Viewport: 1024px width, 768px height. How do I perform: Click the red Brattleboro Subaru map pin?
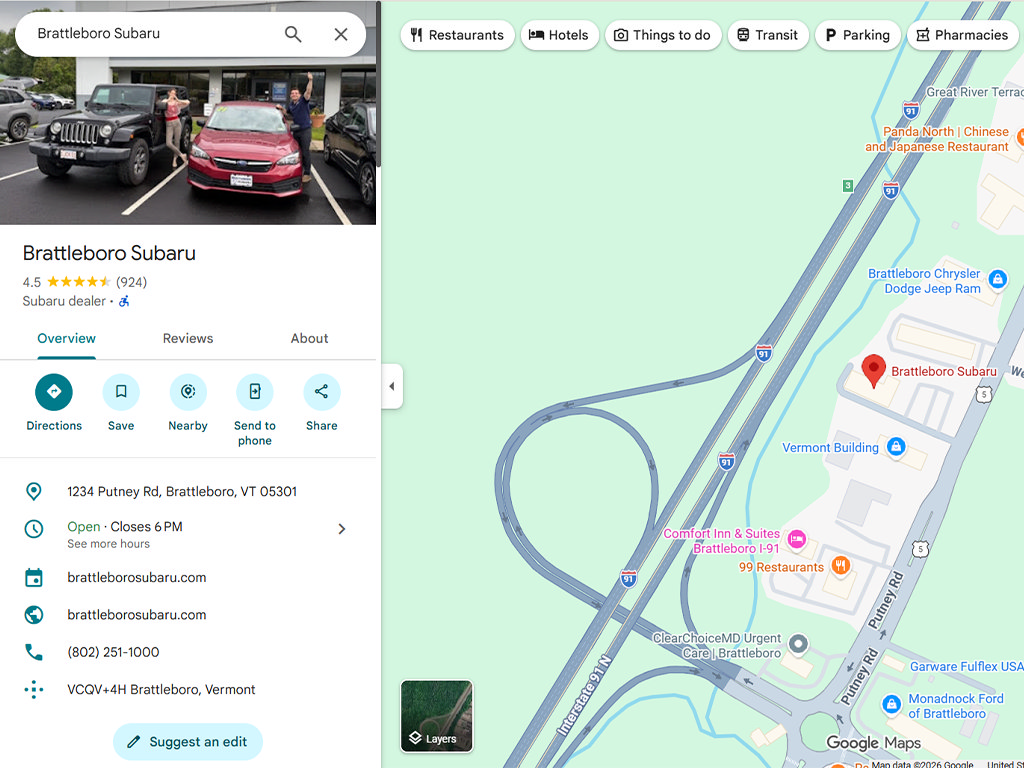(873, 370)
